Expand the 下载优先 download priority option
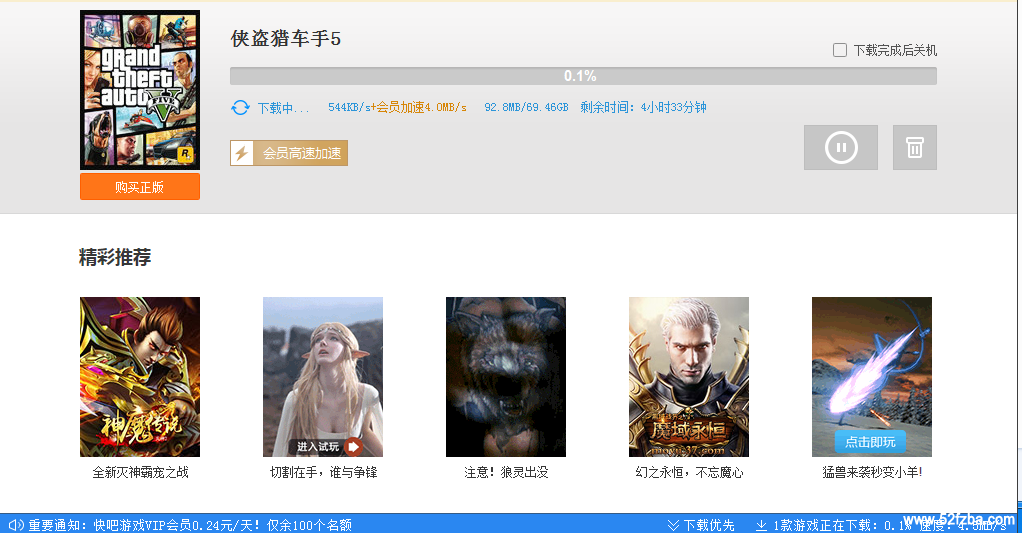Screen dimensions: 1022x533 pos(701,525)
